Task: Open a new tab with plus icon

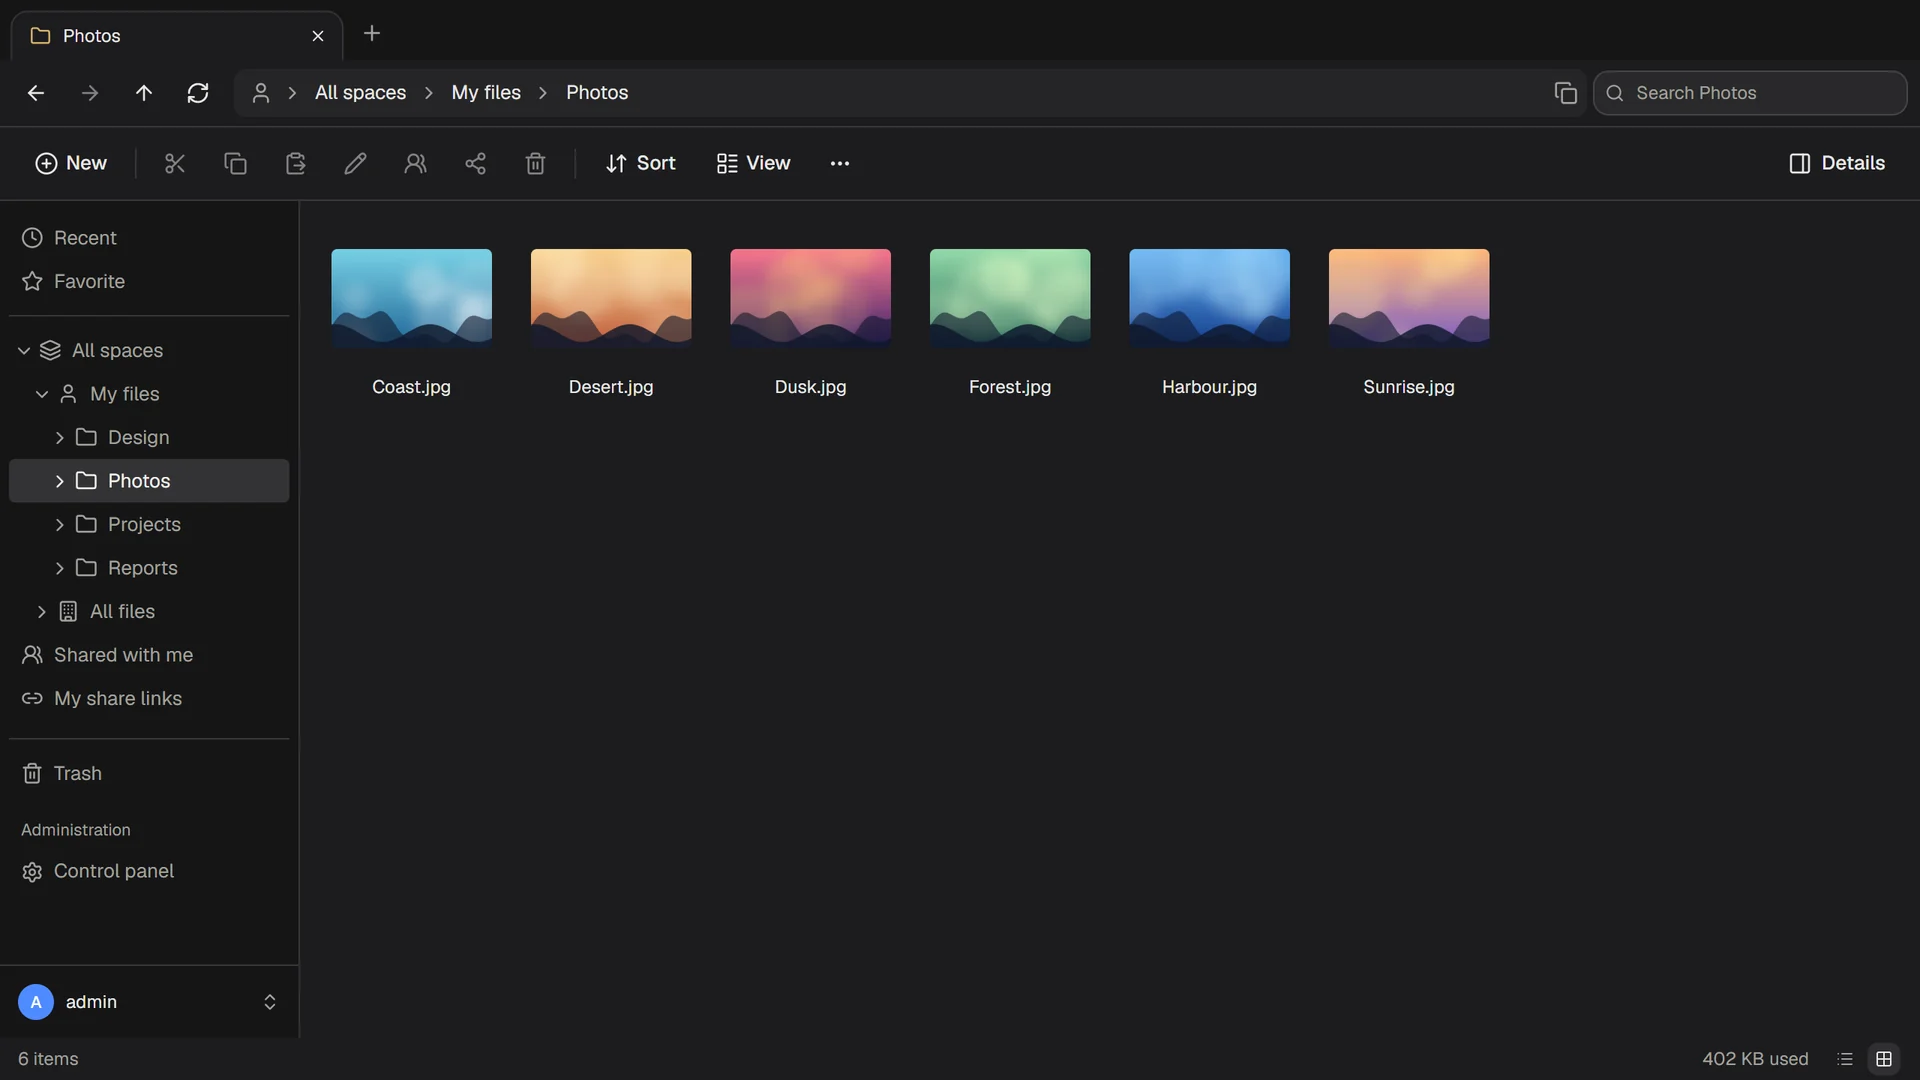Action: (x=372, y=34)
